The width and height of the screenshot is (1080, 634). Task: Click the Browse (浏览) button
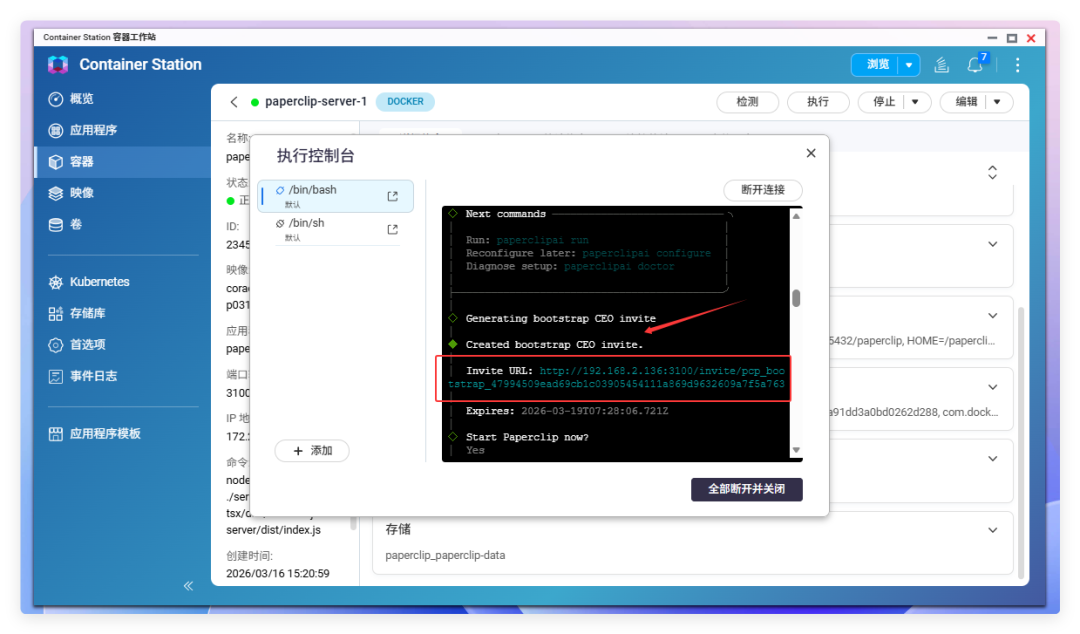click(877, 65)
